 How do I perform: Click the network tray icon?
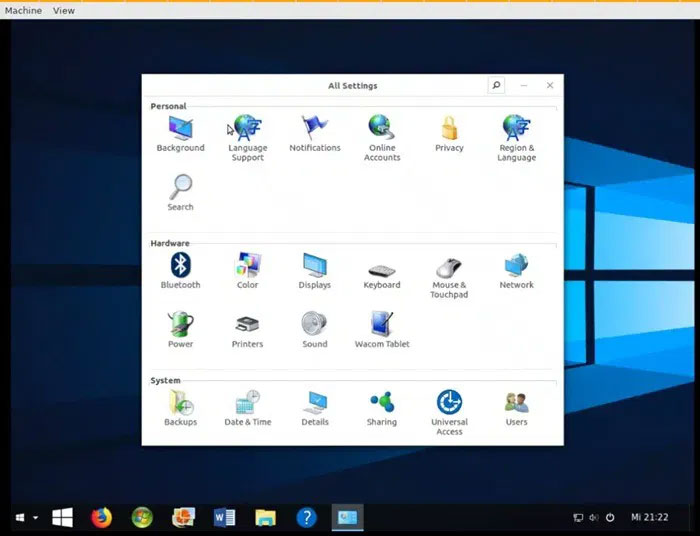(578, 518)
